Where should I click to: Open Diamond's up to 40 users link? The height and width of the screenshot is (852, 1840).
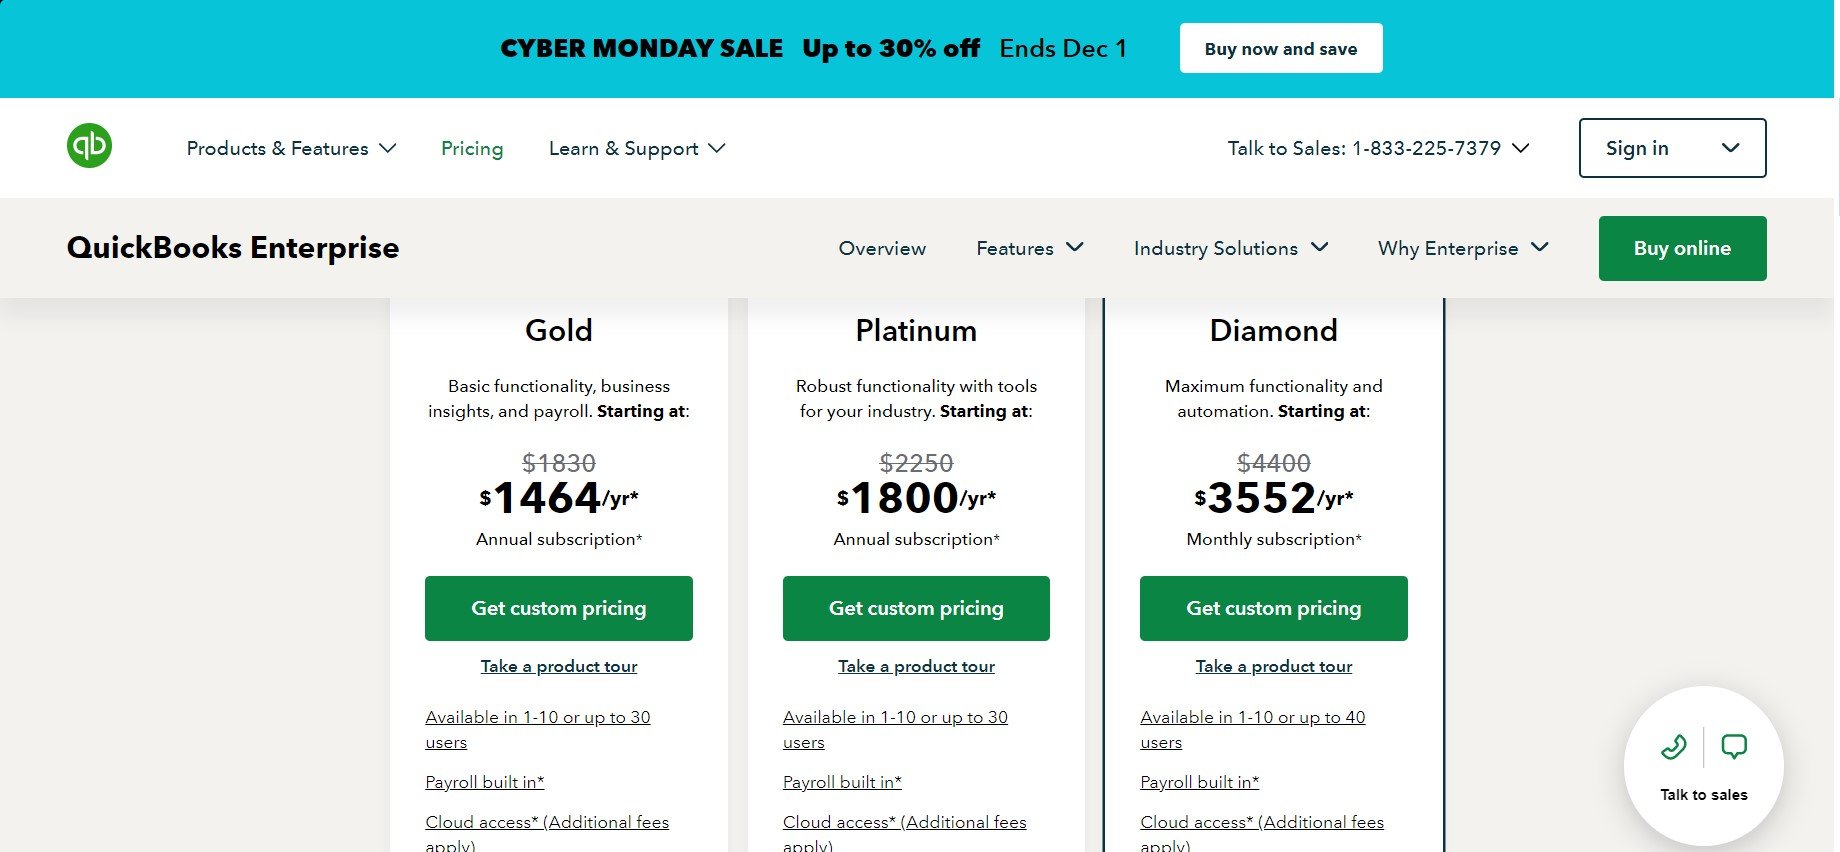click(x=1252, y=729)
